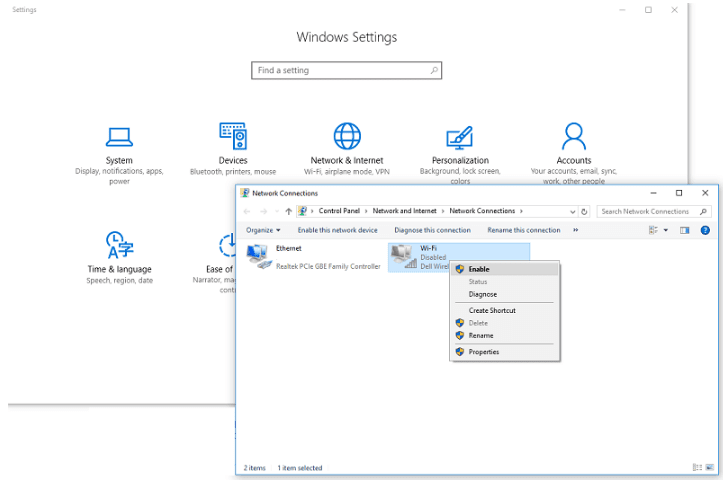Open Devices settings tile

click(233, 149)
